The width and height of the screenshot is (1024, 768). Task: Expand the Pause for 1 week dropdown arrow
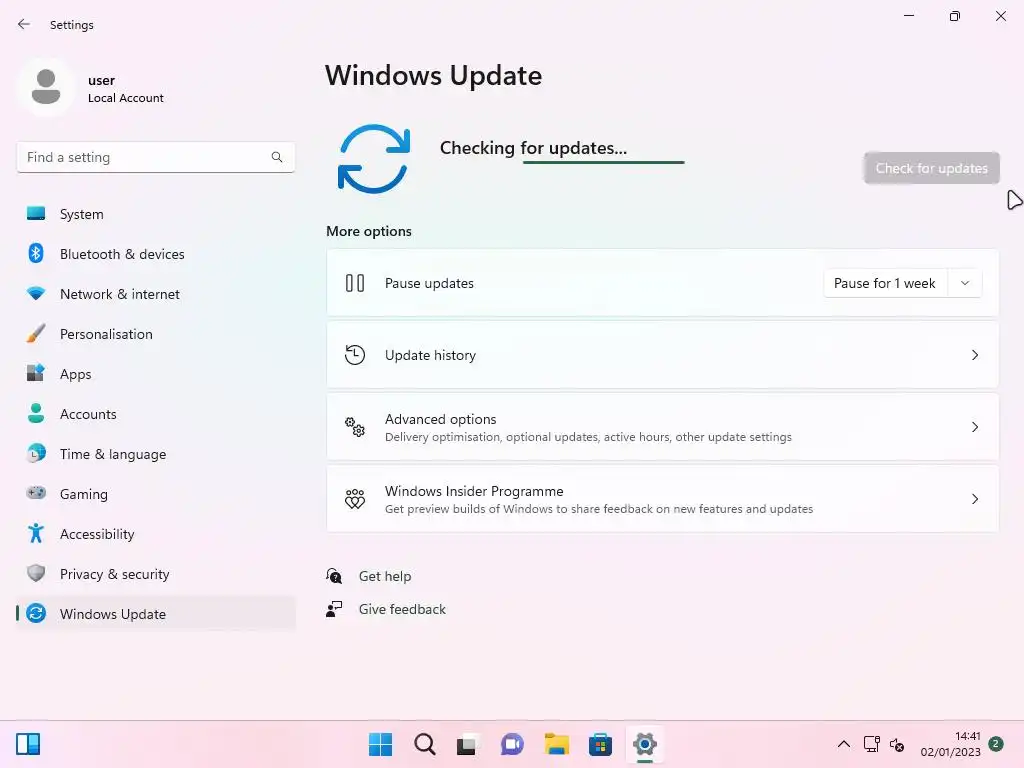click(x=965, y=283)
